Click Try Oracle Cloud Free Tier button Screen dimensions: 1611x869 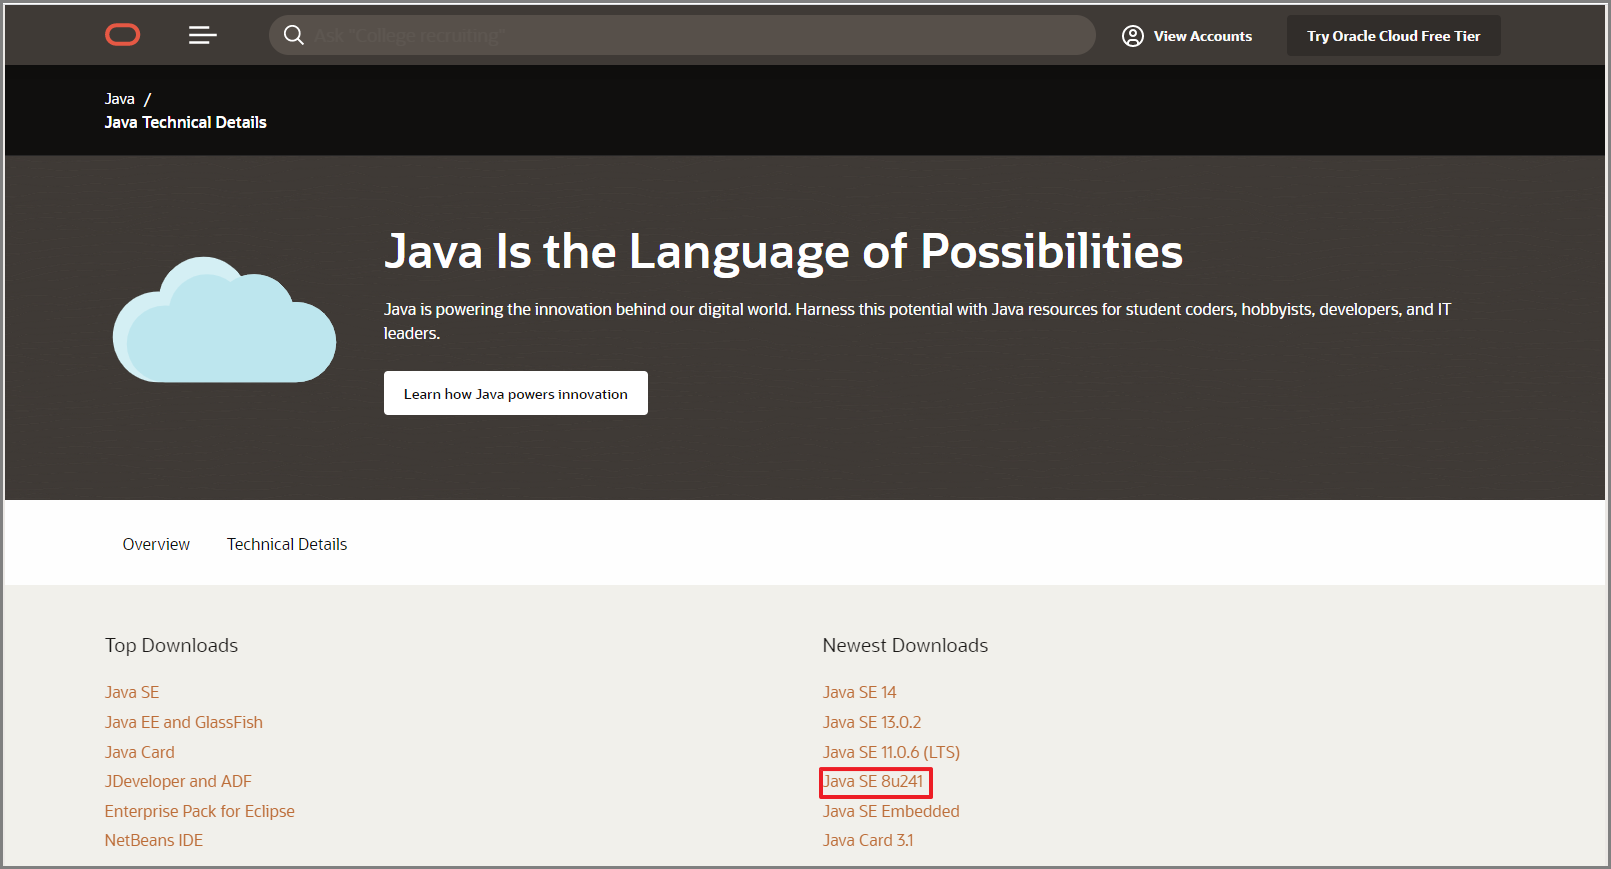click(x=1393, y=36)
